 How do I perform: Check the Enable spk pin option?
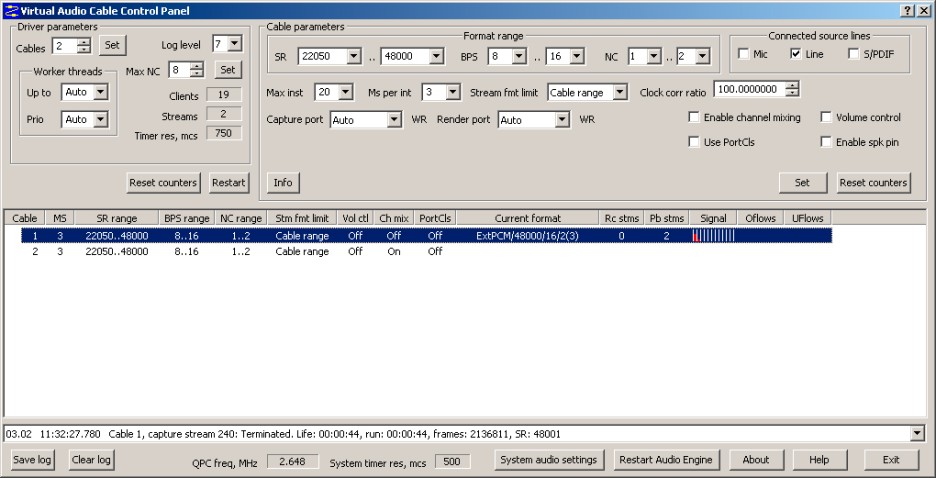(x=826, y=142)
